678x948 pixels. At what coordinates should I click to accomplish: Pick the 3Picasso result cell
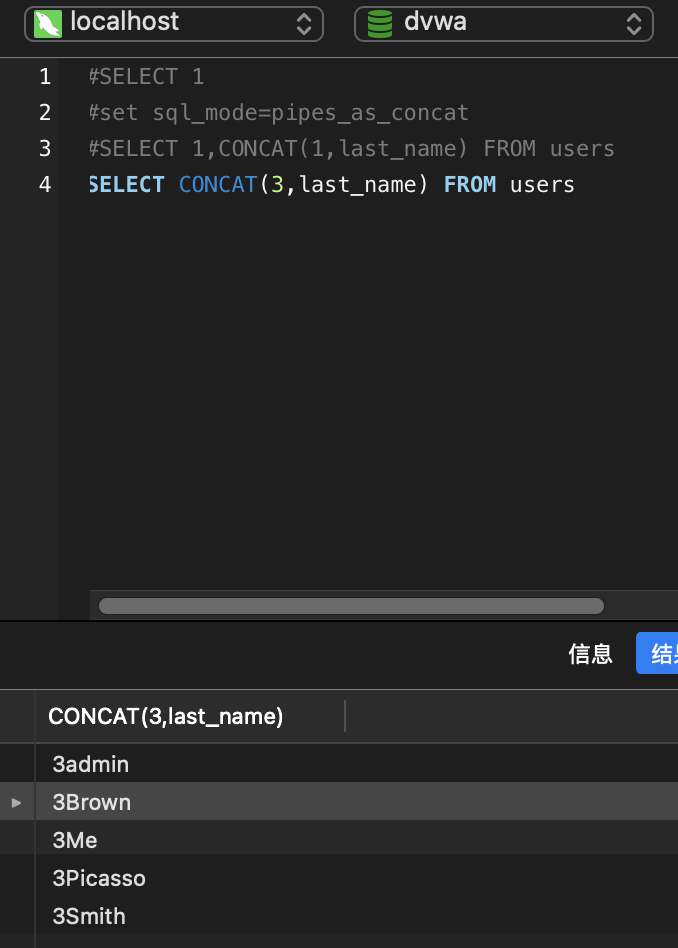[99, 878]
